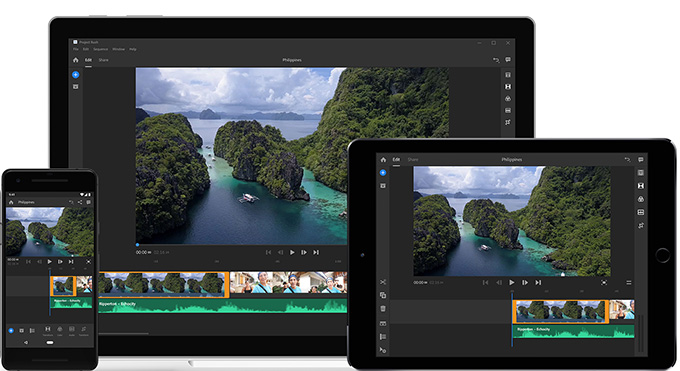Open the Audio panel on the tablet
This screenshot has height=371, width=680.
click(641, 212)
